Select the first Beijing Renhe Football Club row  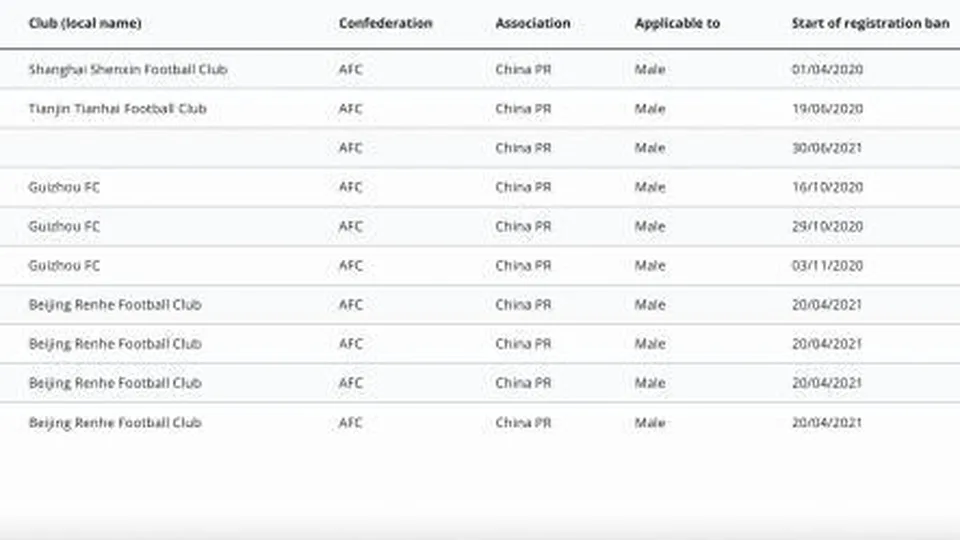click(x=480, y=304)
